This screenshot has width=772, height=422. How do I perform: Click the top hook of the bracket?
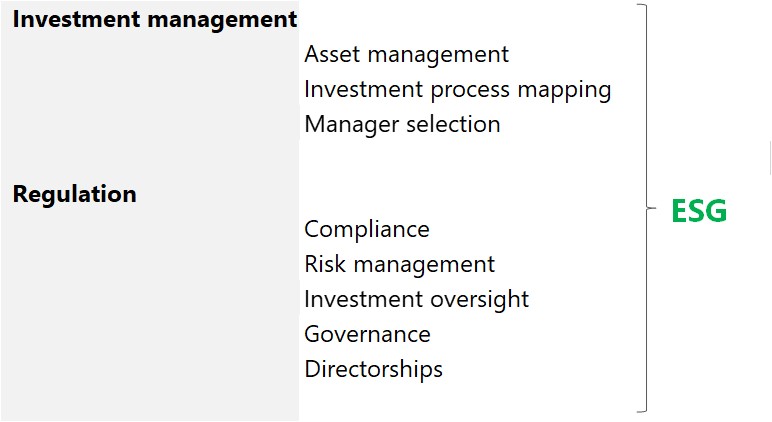[642, 5]
